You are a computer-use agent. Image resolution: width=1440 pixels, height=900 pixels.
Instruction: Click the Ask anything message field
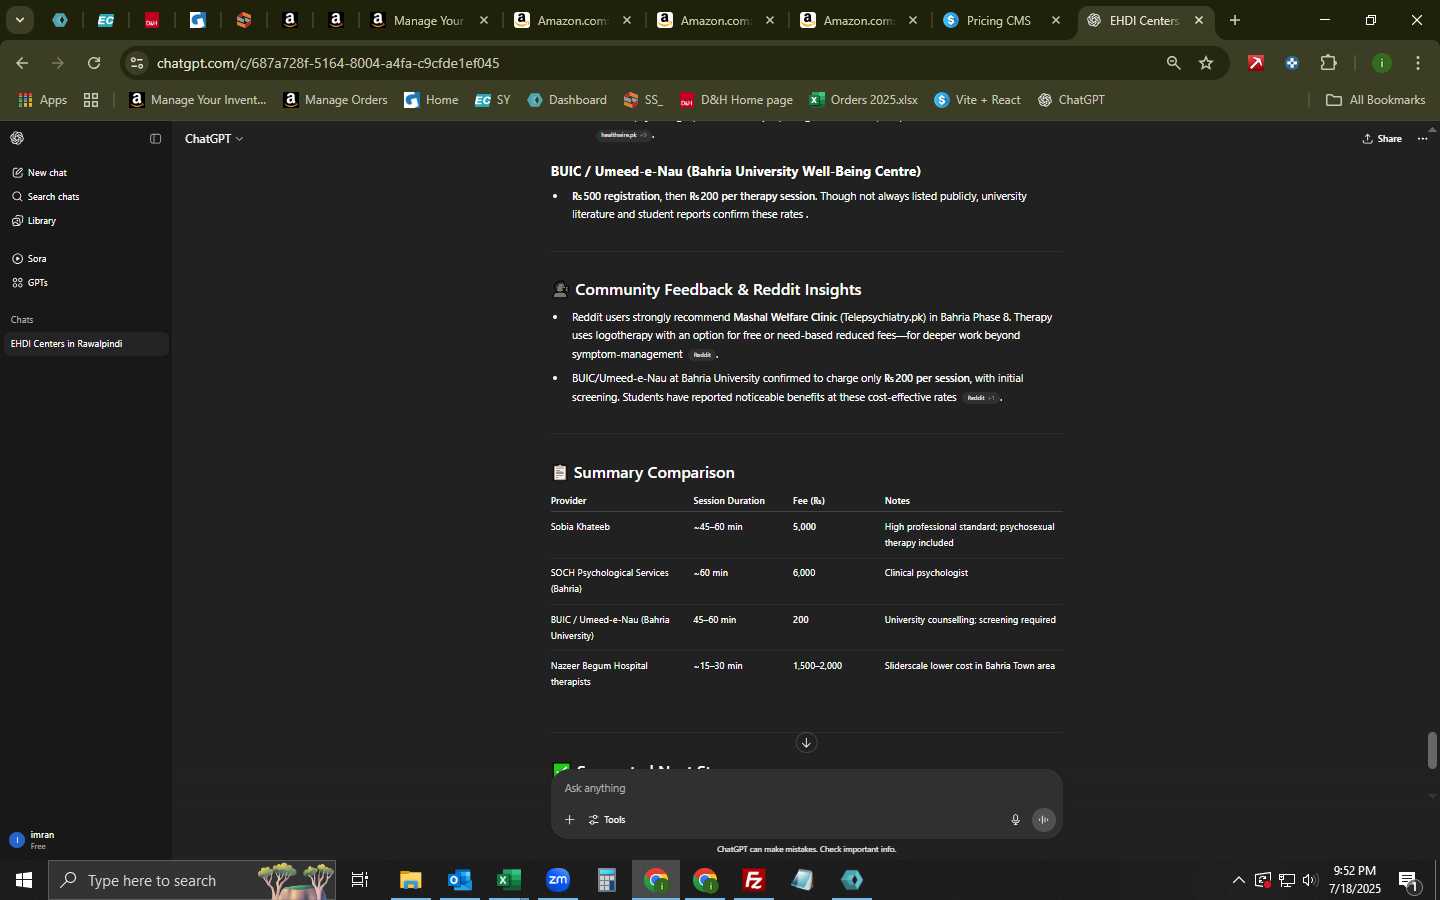tap(805, 789)
